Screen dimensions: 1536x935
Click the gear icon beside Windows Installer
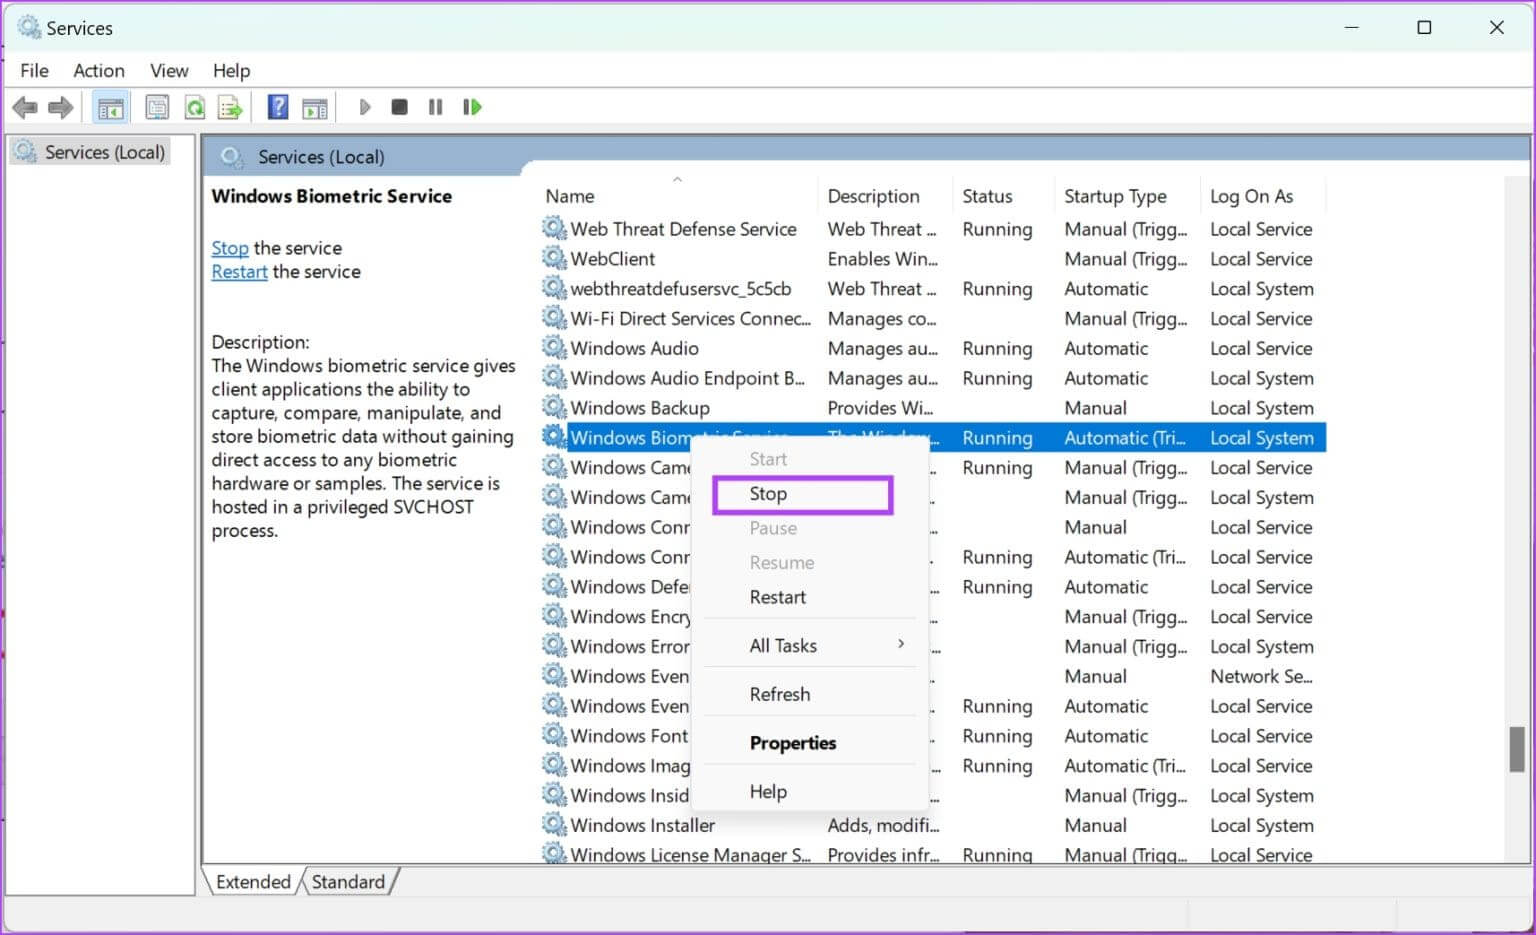554,825
